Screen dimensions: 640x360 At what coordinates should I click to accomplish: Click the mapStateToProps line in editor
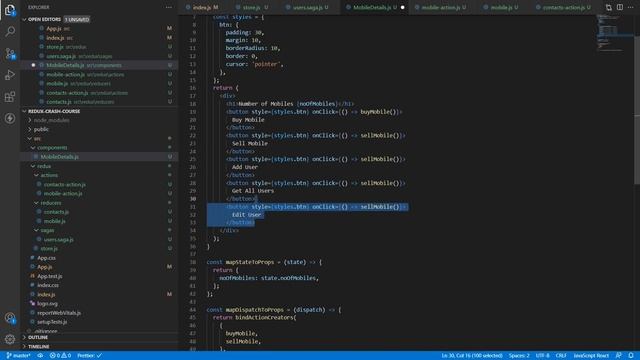point(264,262)
